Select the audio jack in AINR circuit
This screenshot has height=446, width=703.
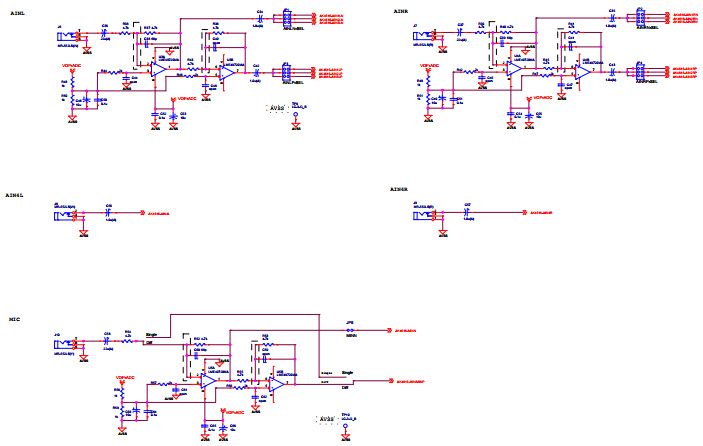point(420,36)
